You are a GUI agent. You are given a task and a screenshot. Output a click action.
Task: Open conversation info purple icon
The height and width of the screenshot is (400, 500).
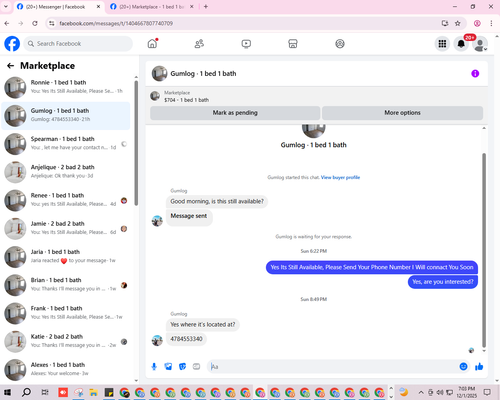pyautogui.click(x=475, y=73)
